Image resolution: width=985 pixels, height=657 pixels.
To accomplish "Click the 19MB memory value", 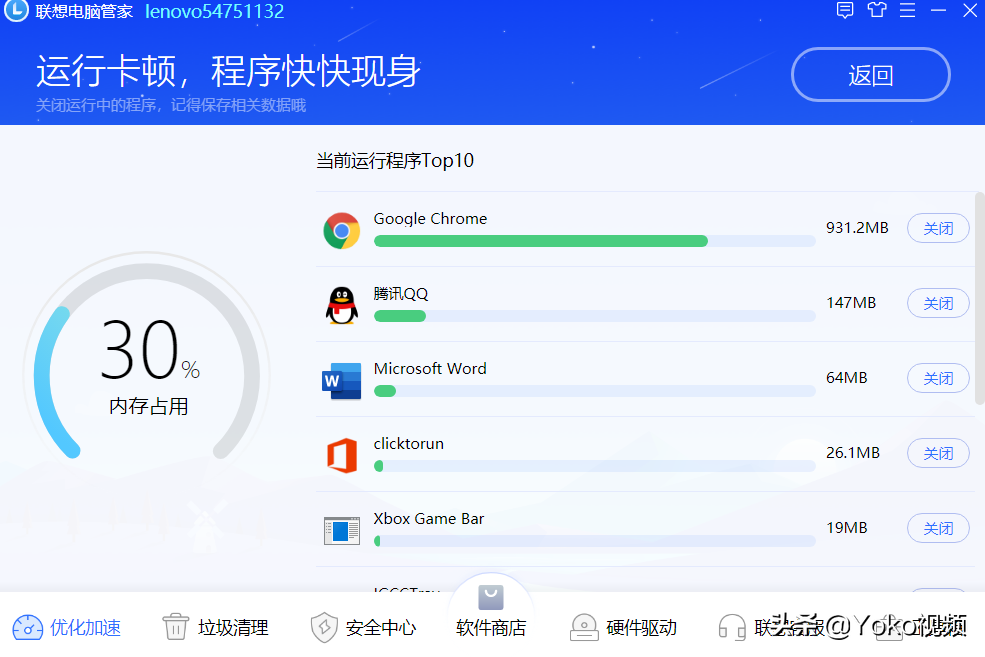I will coord(847,528).
